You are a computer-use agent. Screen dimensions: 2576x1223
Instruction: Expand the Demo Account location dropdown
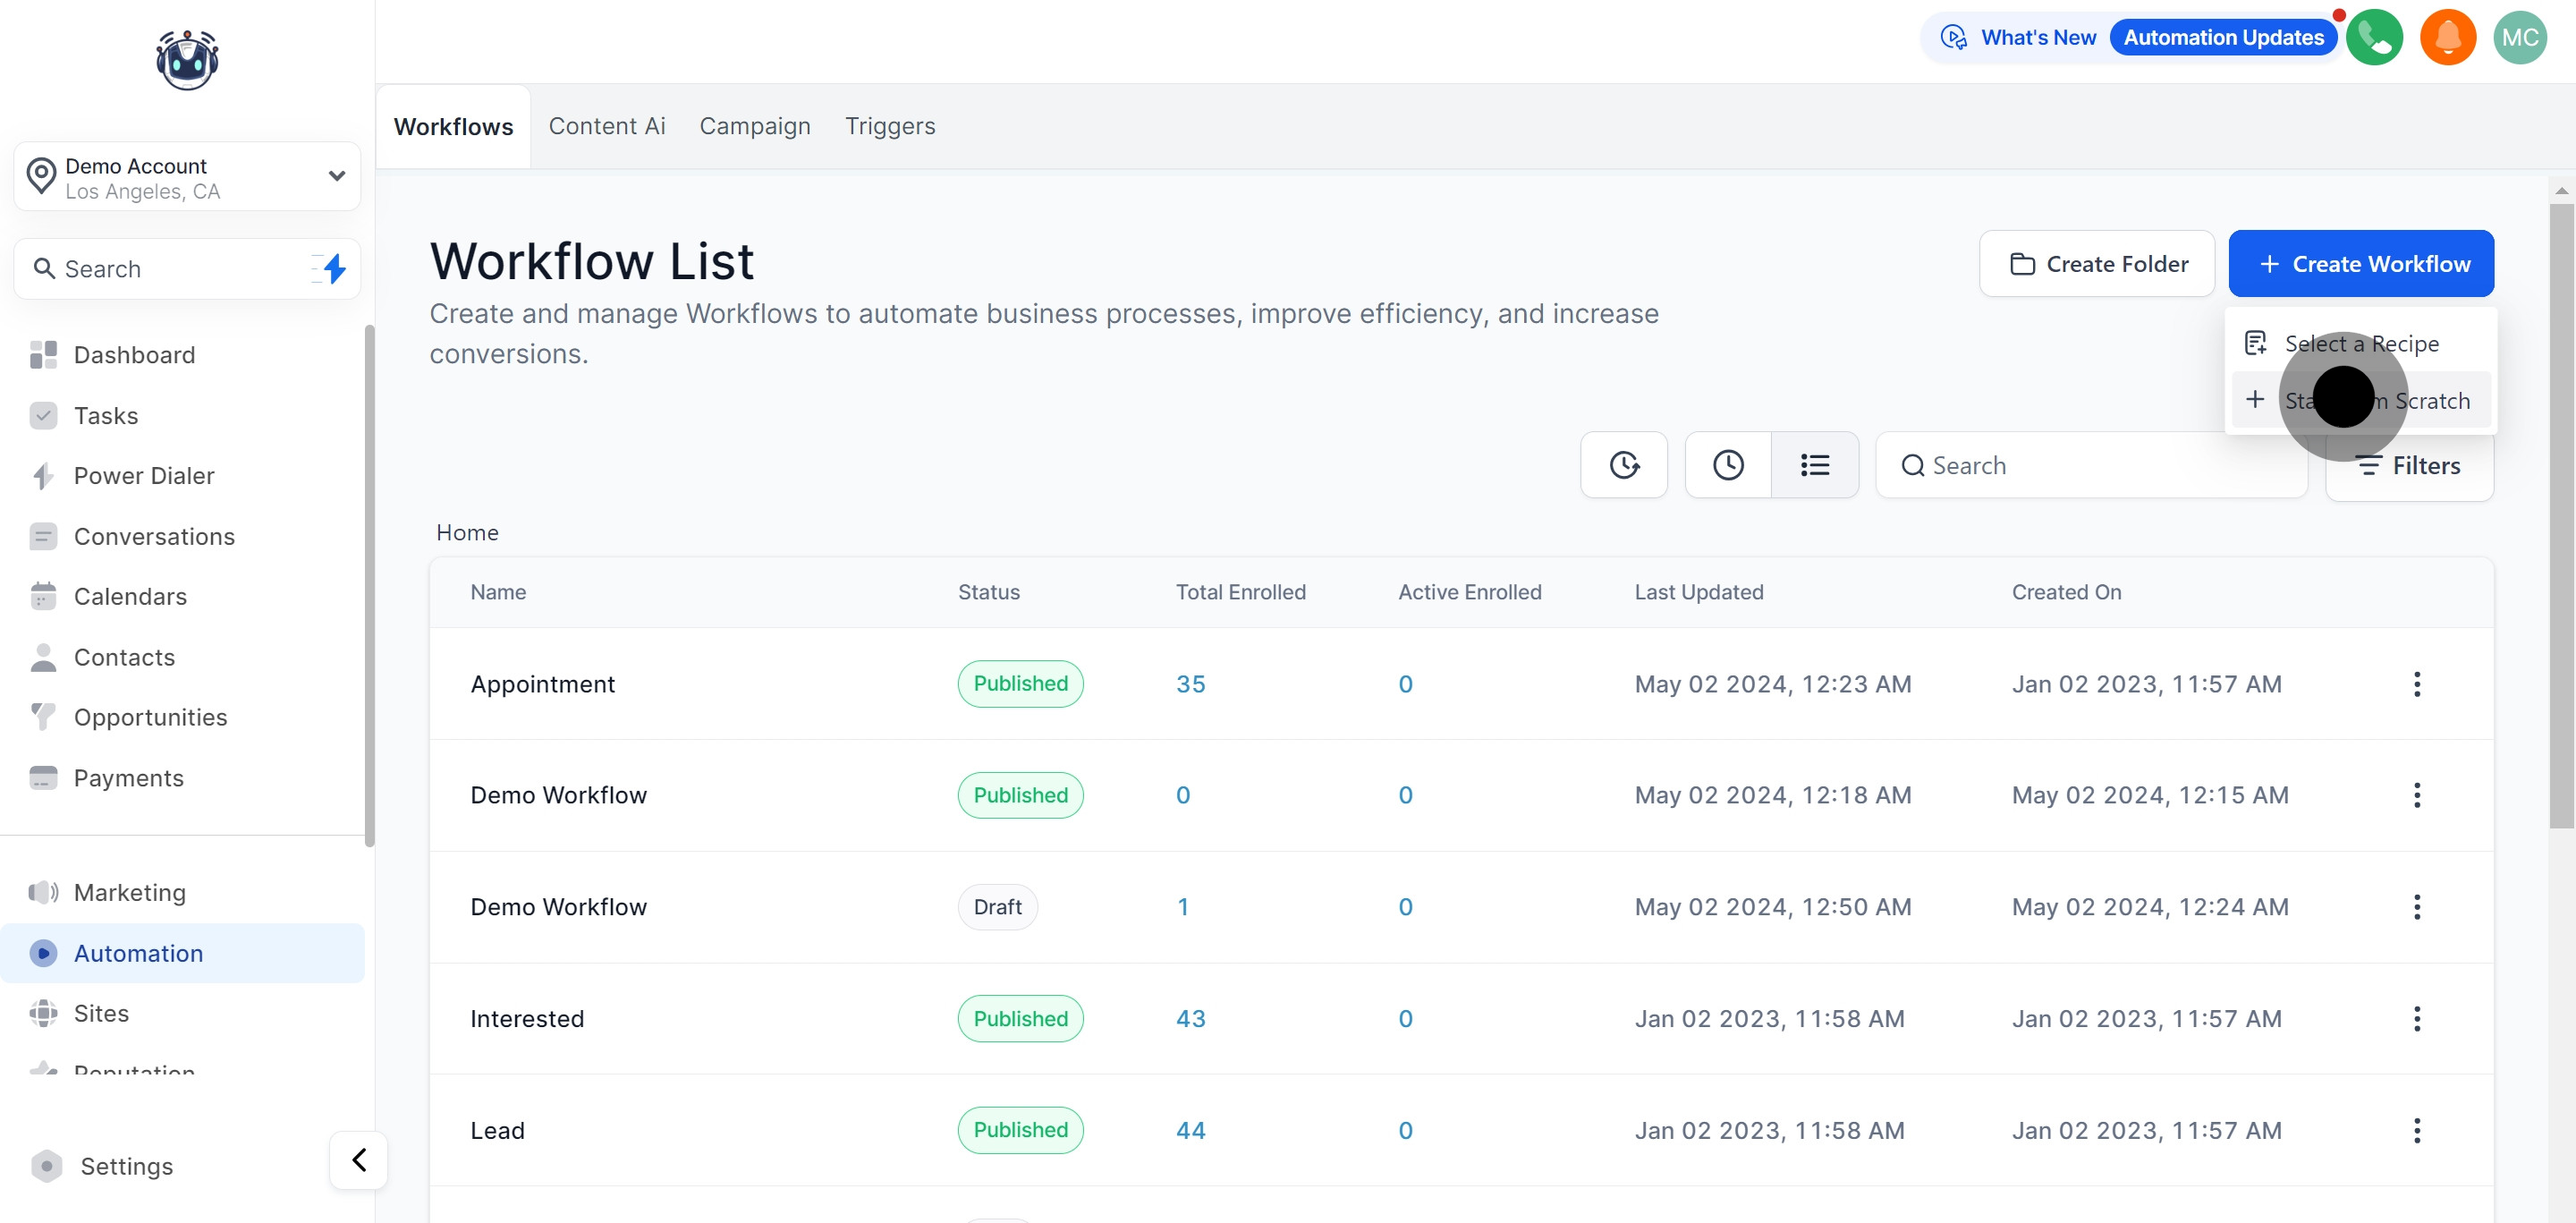336,177
